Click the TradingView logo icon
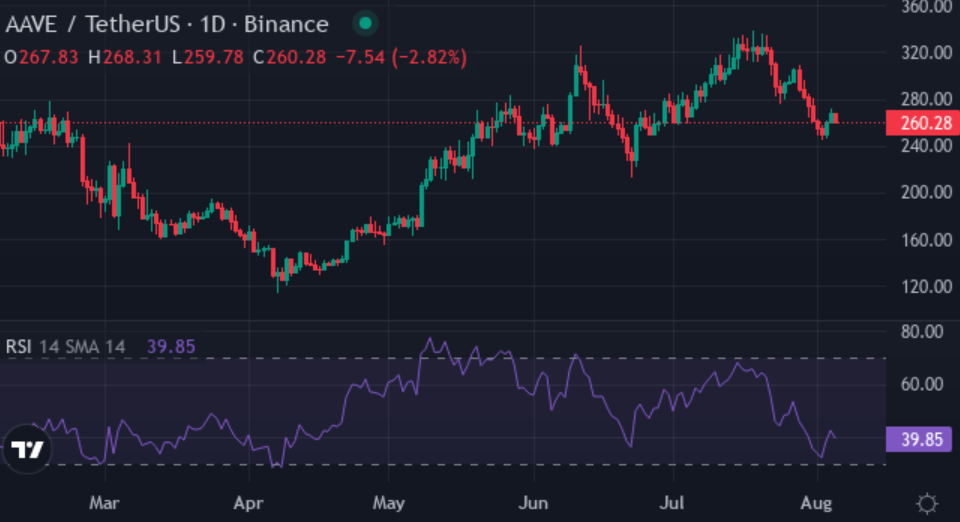This screenshot has width=960, height=522. click(x=28, y=450)
